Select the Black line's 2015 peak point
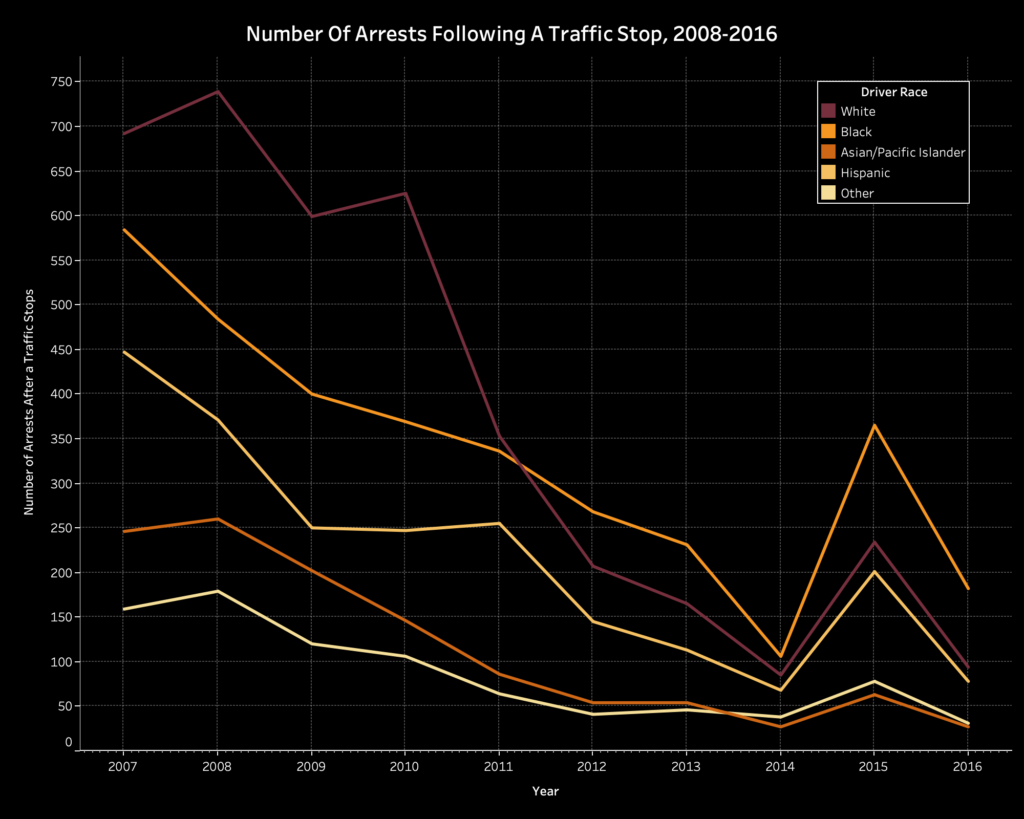This screenshot has height=819, width=1024. coord(874,425)
